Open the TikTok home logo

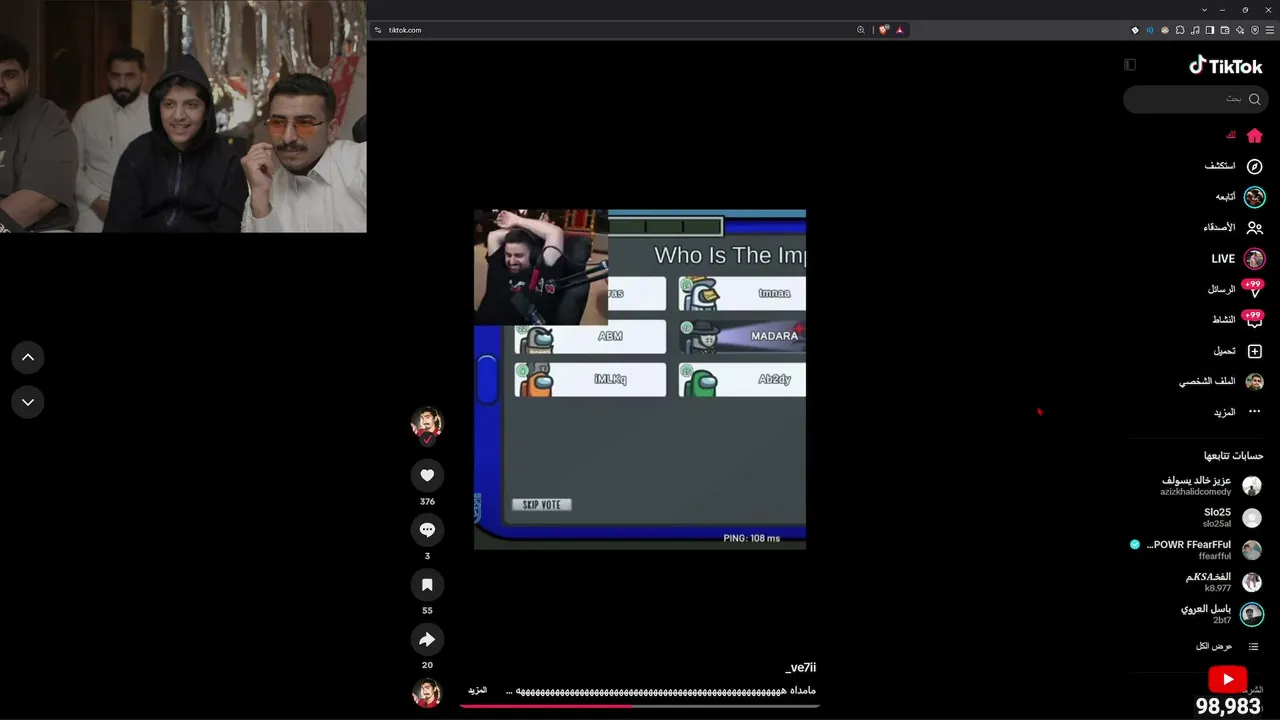click(1226, 66)
